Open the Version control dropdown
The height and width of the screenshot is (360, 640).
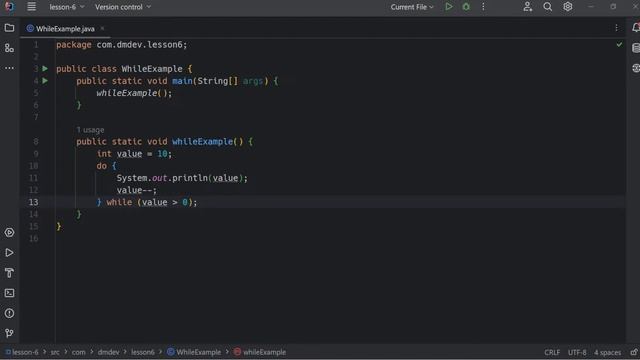tap(123, 7)
